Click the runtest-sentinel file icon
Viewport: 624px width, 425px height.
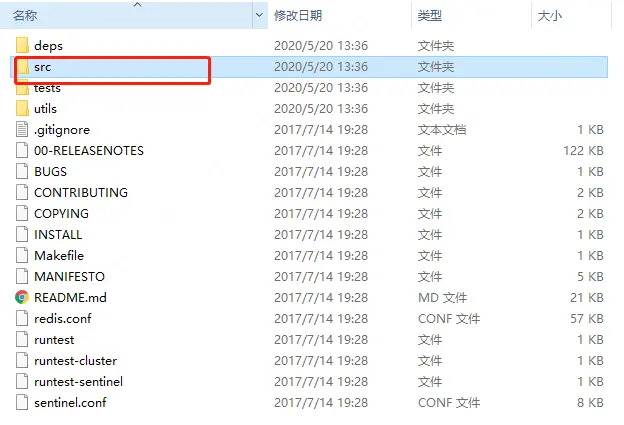[x=22, y=382]
